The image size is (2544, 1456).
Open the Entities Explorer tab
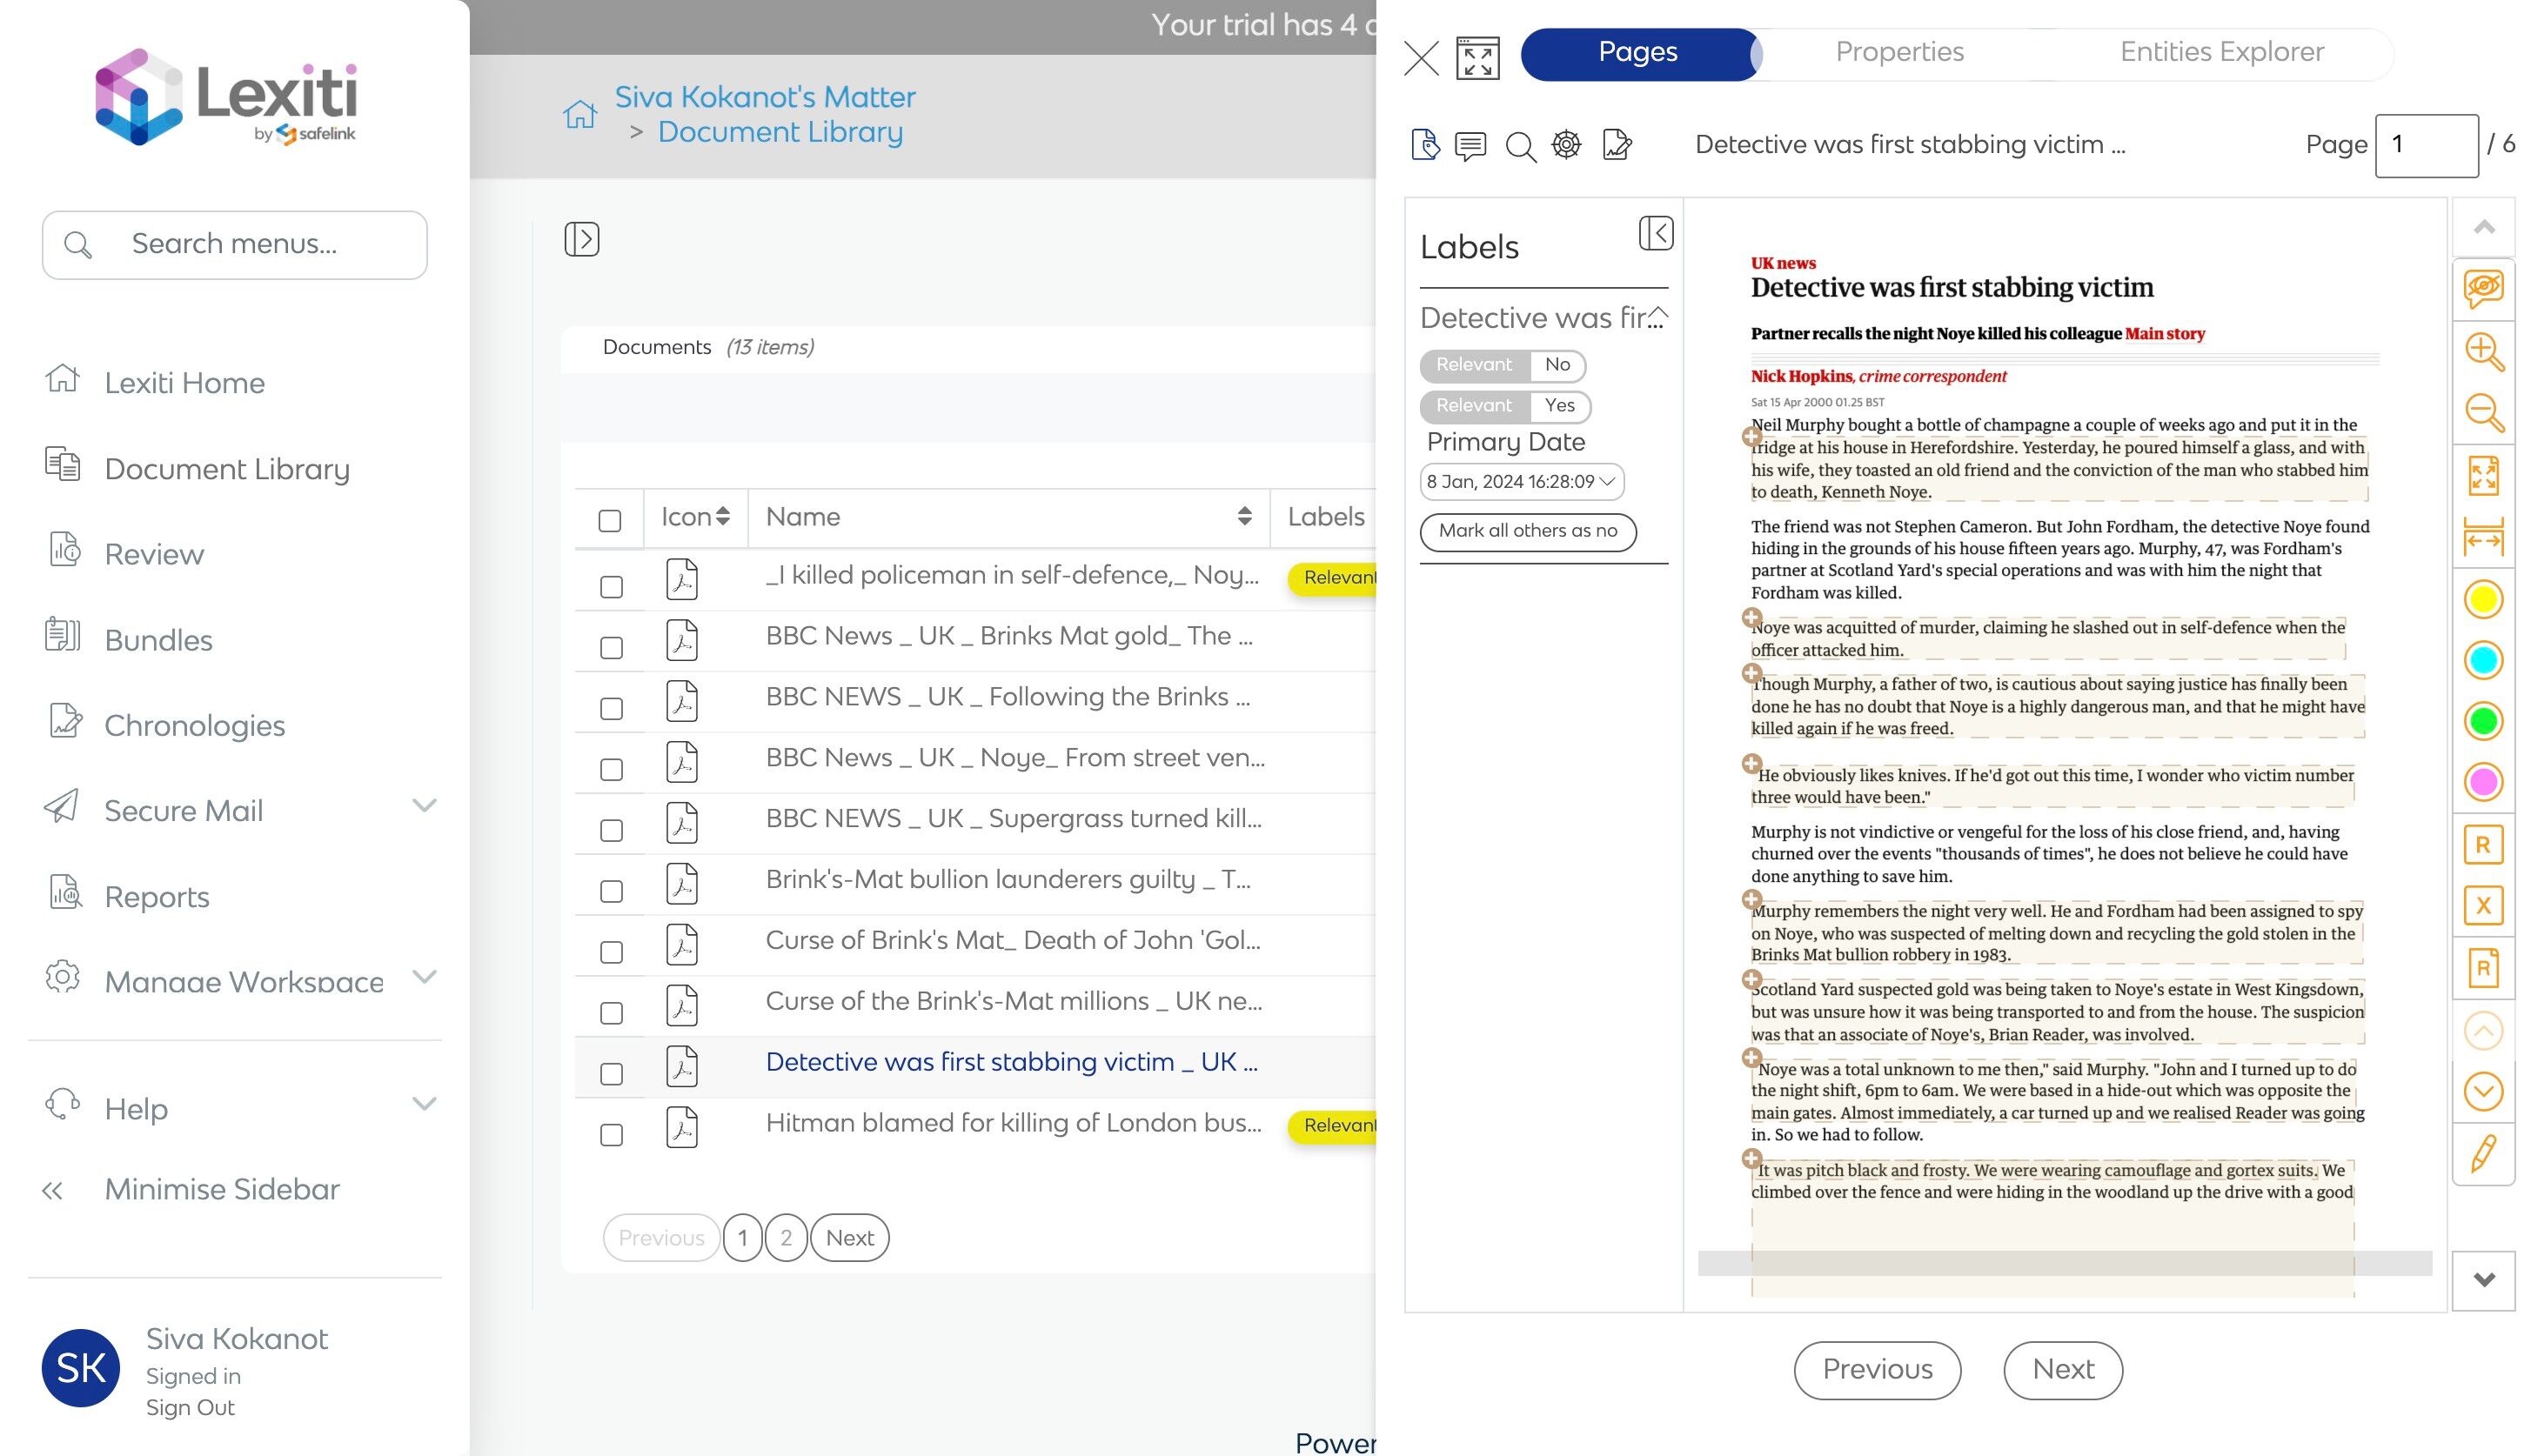point(2221,52)
